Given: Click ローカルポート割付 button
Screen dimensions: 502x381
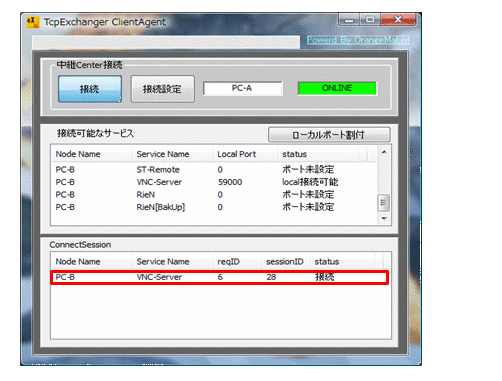Looking at the screenshot, I should (329, 135).
